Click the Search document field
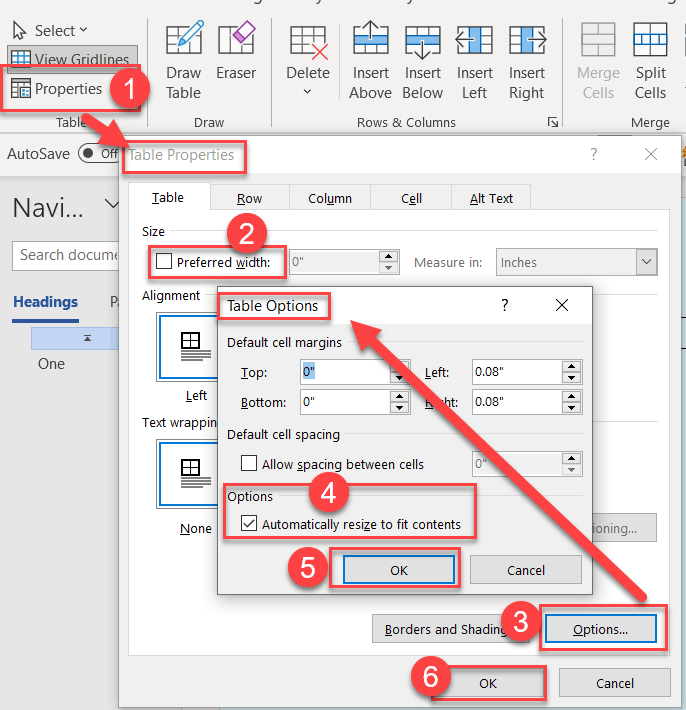 click(66, 255)
